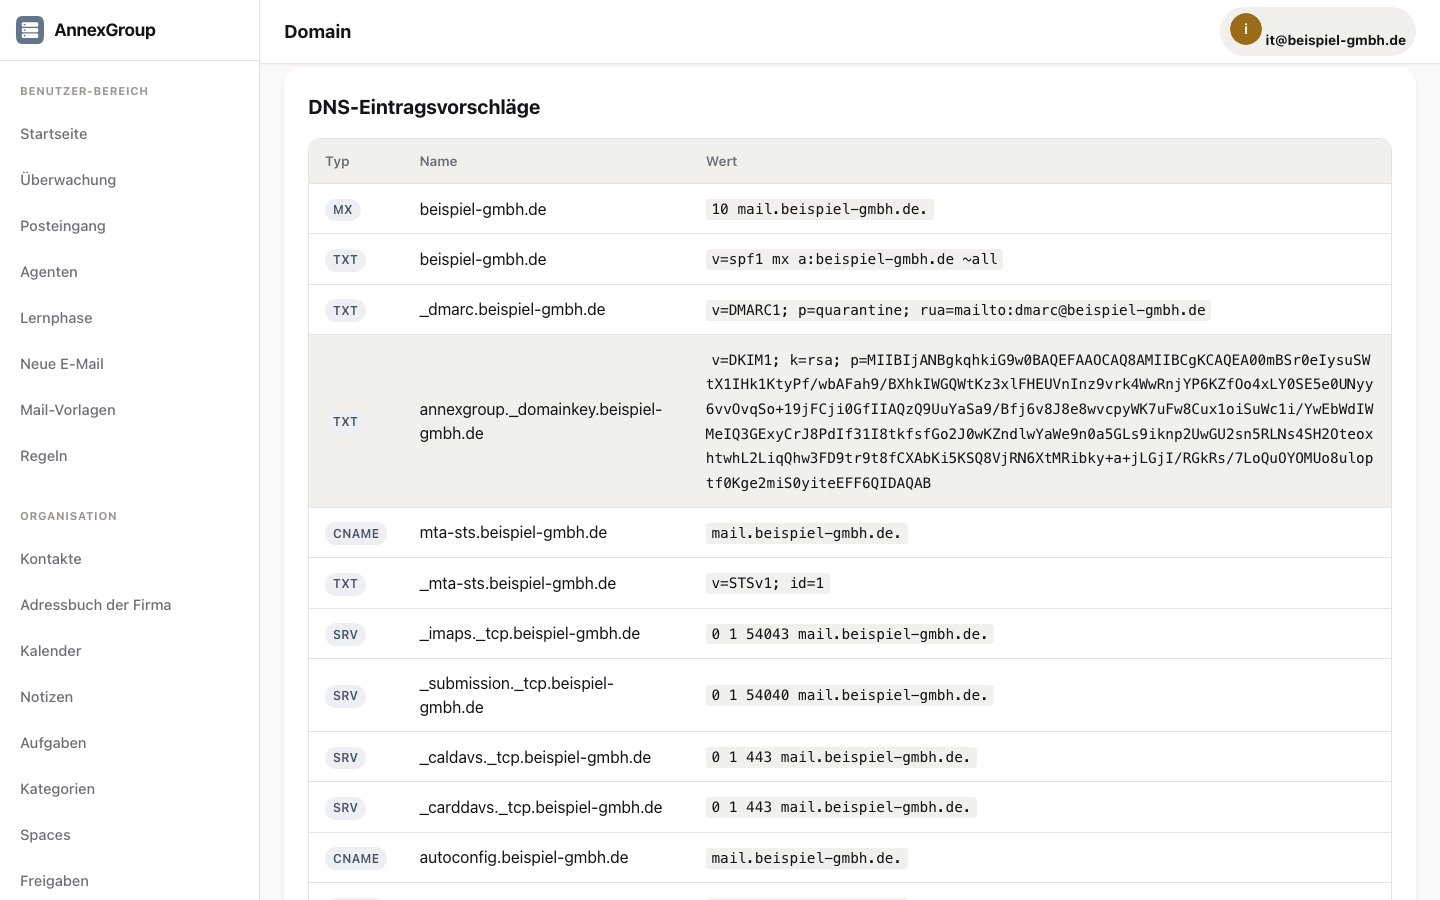Select the v=STSv1; id=1 value
The image size is (1440, 900).
coord(768,583)
